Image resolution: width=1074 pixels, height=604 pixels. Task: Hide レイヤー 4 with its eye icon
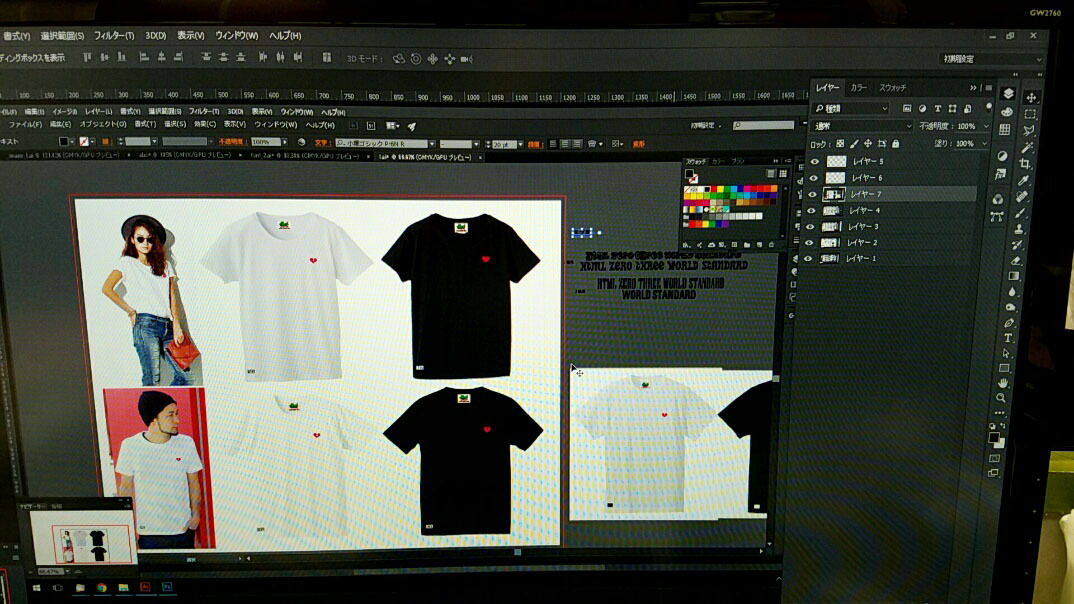click(812, 211)
